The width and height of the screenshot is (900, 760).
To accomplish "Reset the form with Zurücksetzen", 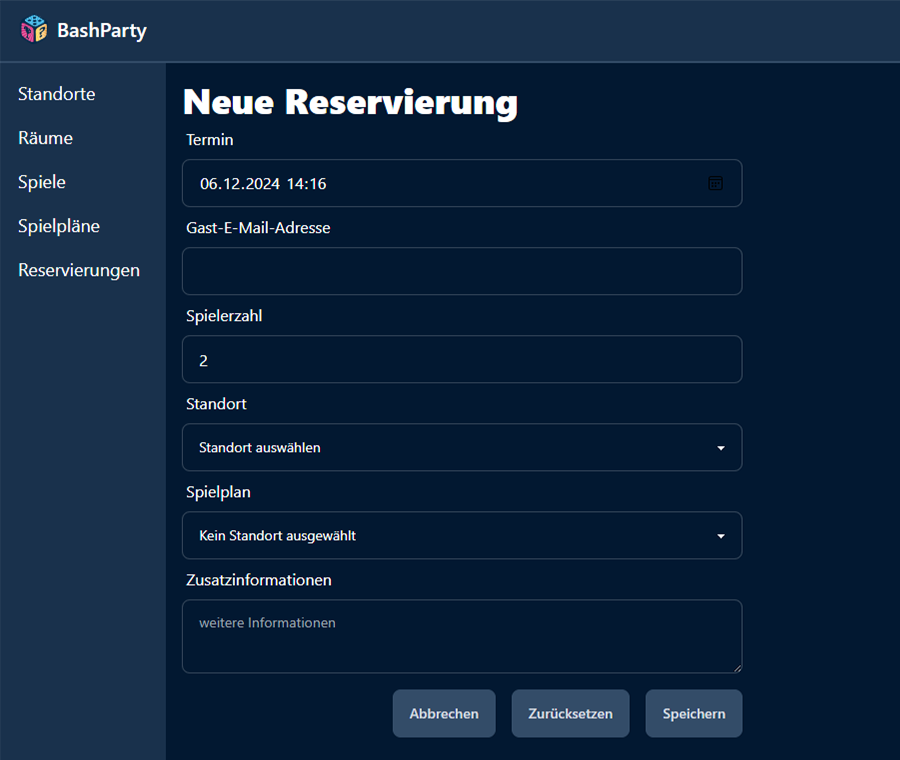I will pos(570,714).
